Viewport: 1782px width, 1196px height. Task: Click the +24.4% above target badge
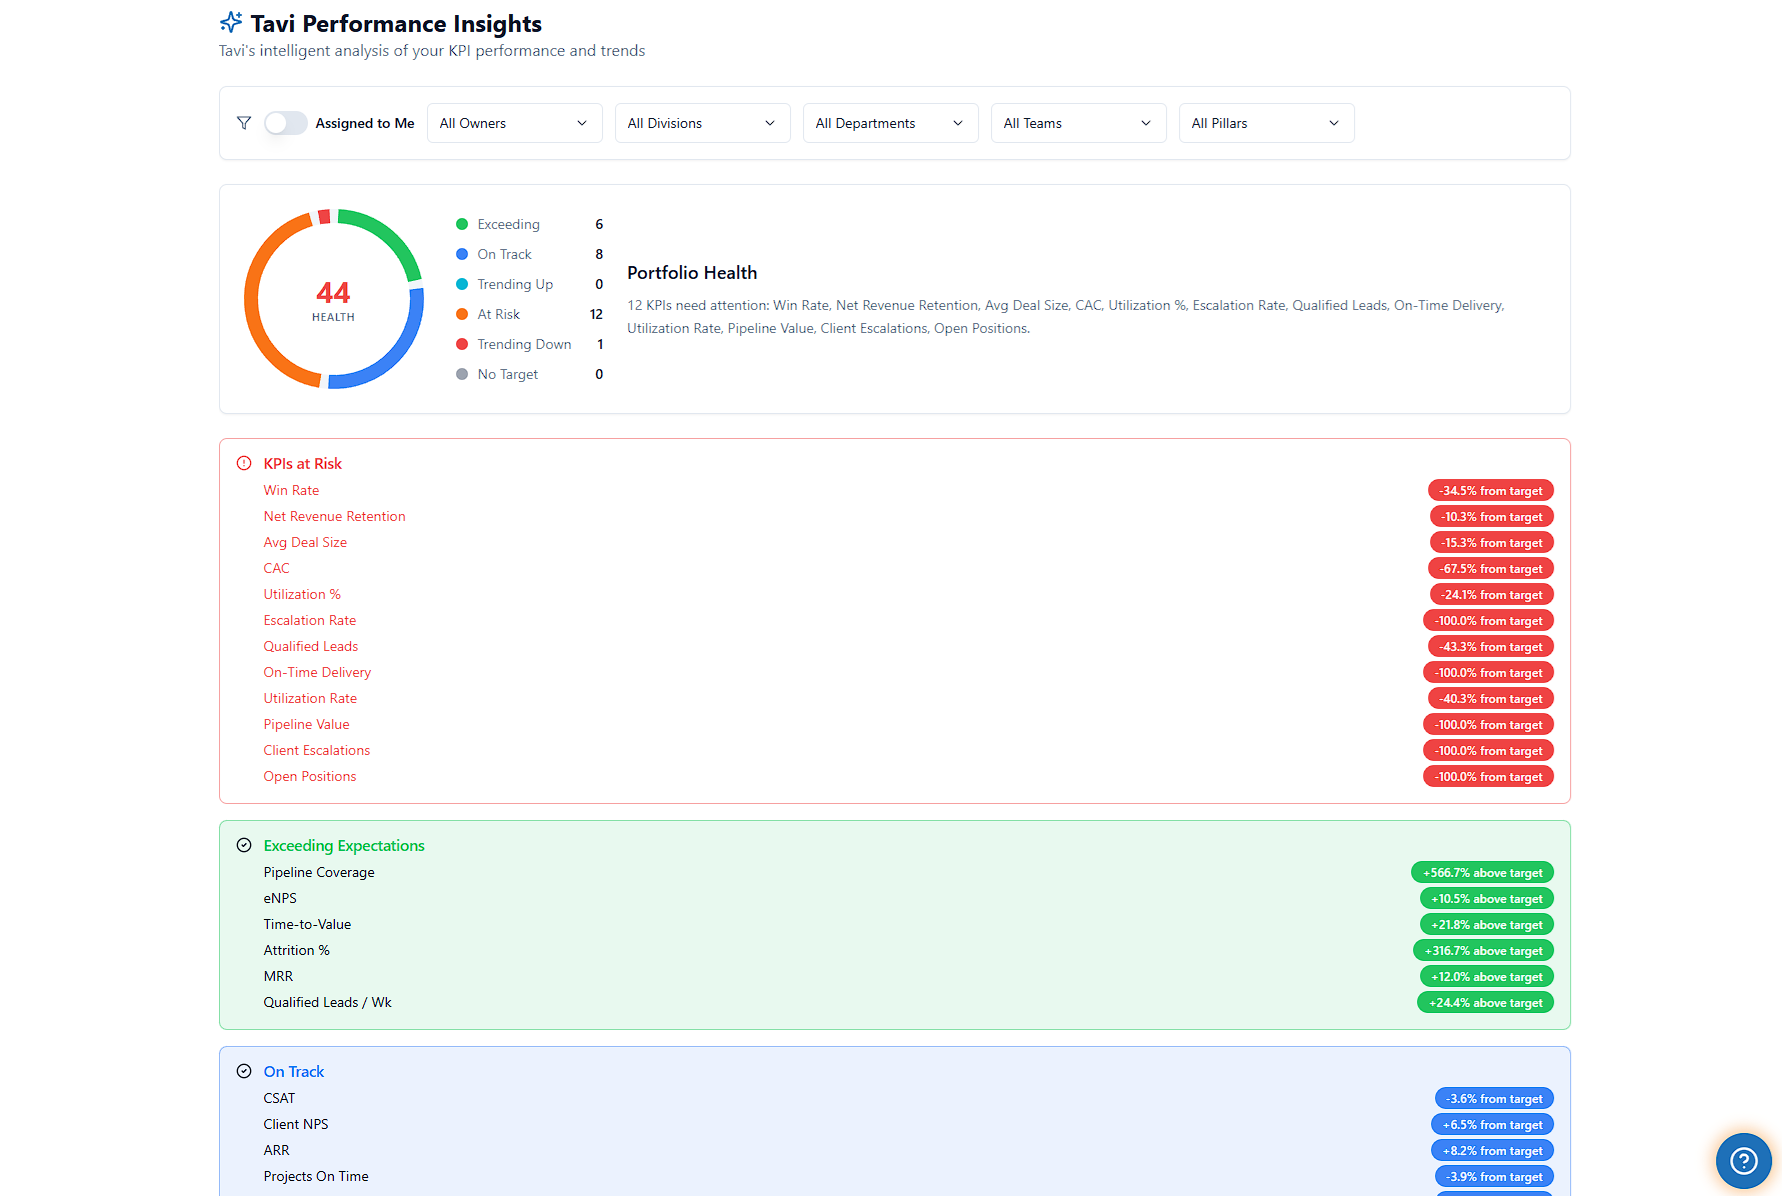(1485, 1002)
